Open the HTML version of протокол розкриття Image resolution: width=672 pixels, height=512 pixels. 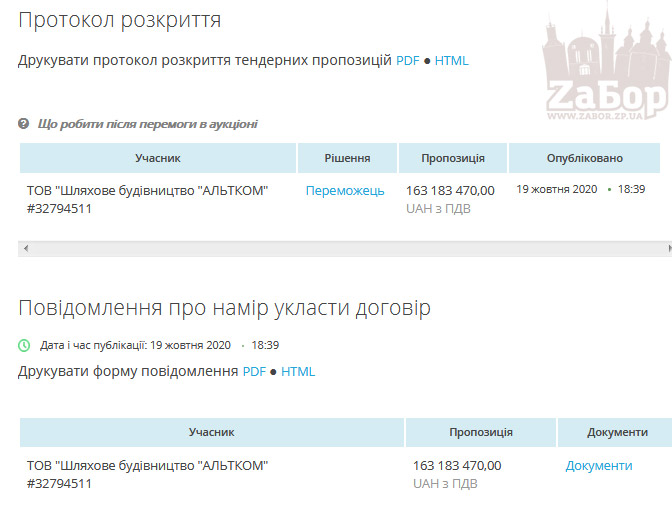pos(451,60)
